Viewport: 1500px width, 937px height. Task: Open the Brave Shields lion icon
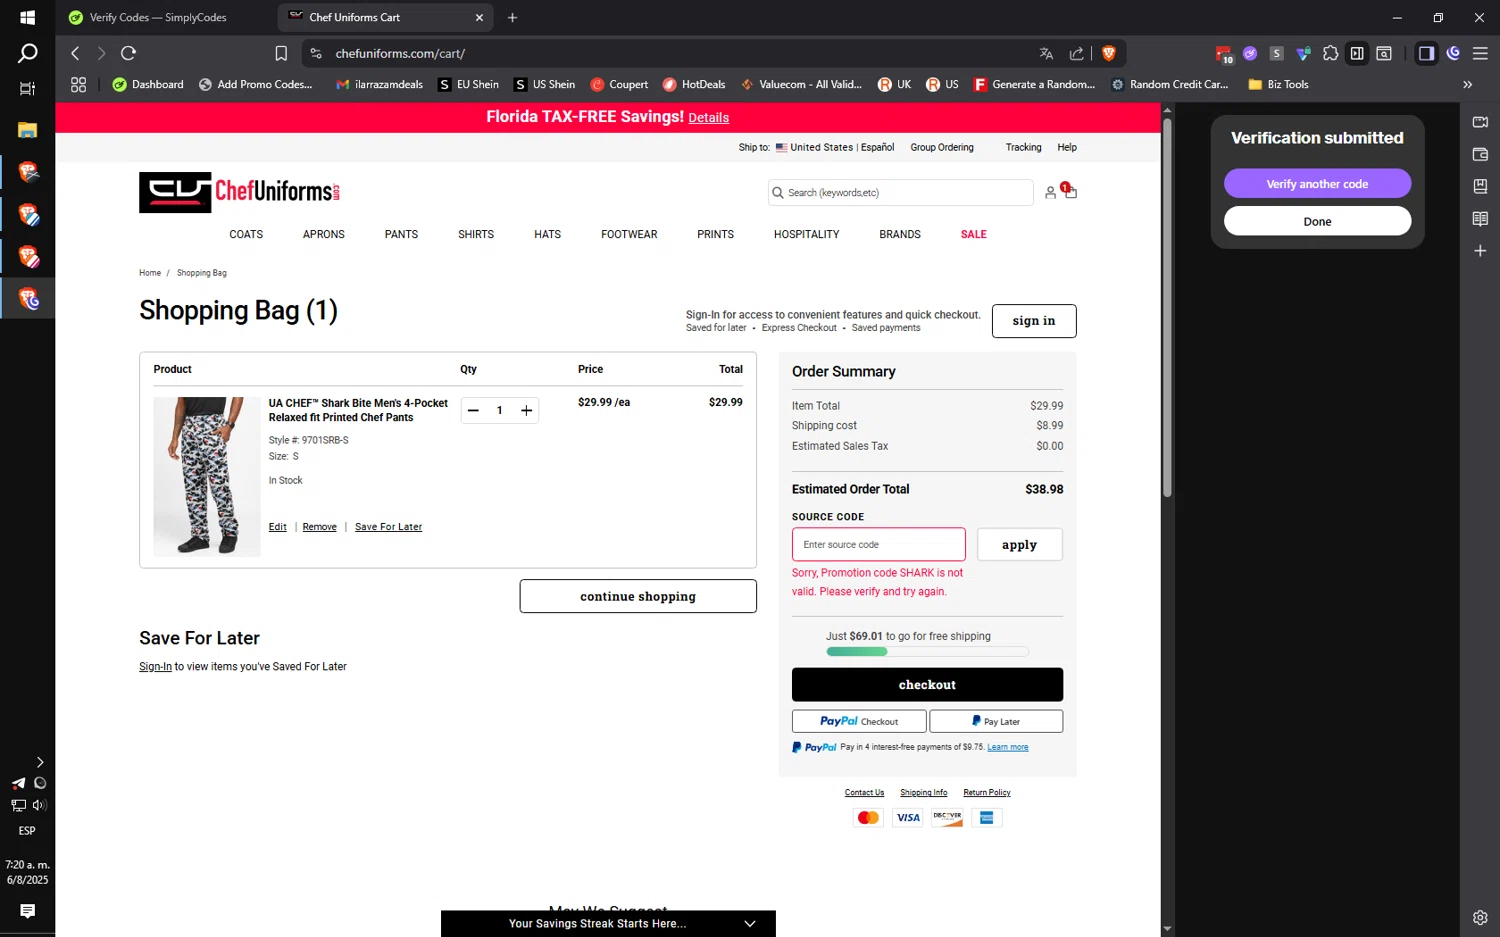(1108, 53)
